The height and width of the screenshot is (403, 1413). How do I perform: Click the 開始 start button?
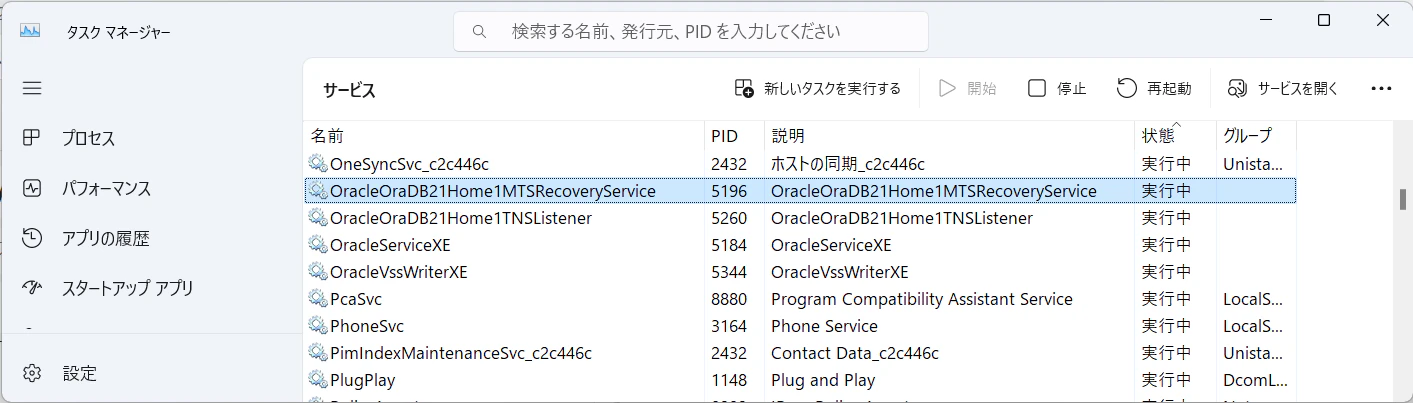tap(967, 88)
